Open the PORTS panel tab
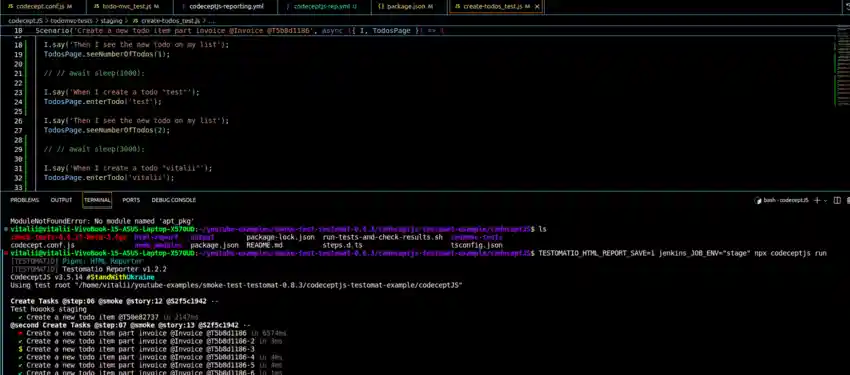Image resolution: width=850 pixels, height=375 pixels. tap(131, 200)
